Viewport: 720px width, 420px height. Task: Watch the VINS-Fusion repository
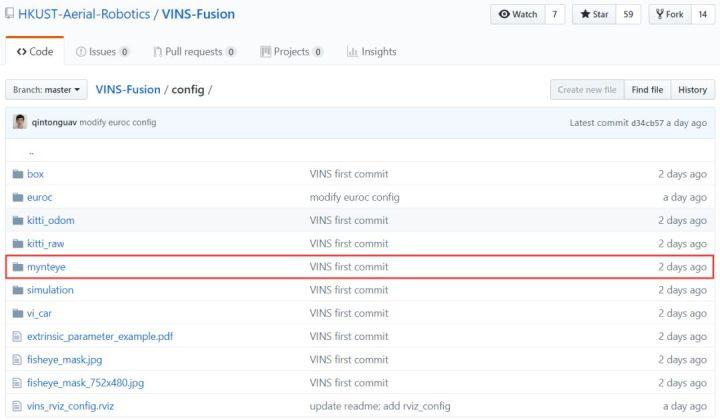click(x=518, y=14)
